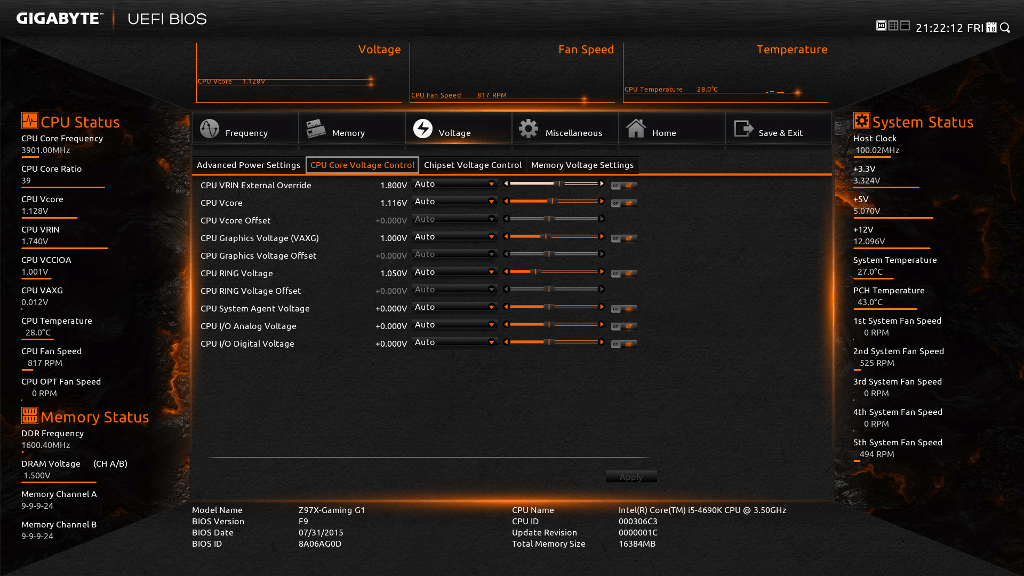Image resolution: width=1024 pixels, height=576 pixels.
Task: Select the Host Clock 100.02MHz value
Action: click(x=877, y=150)
